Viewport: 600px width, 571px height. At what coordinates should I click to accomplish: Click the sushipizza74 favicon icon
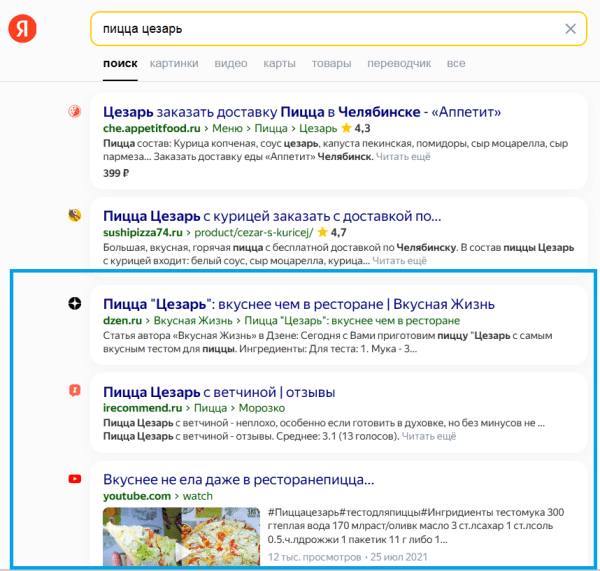click(75, 215)
